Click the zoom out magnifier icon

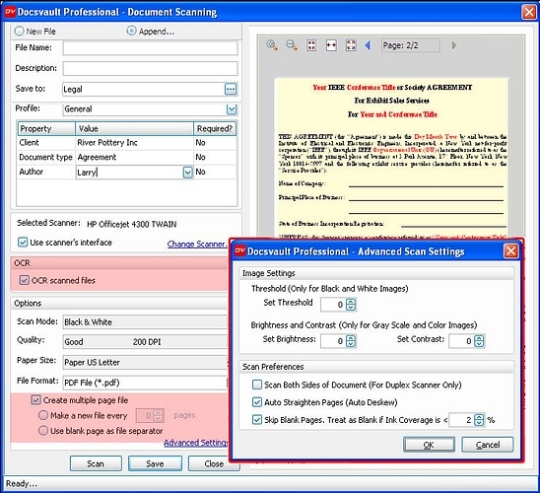(291, 45)
